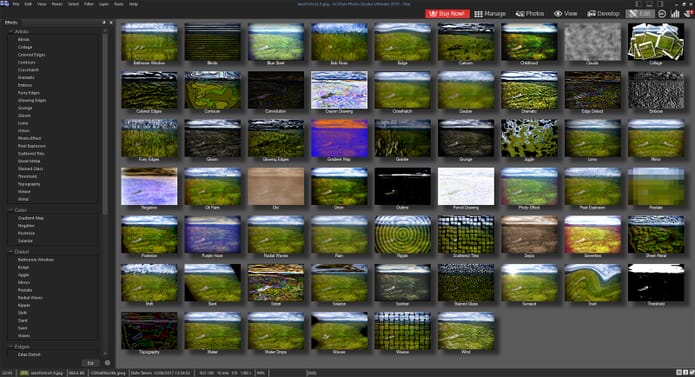Open the Dashboard bar chart icon
This screenshot has height=377, width=695.
[675, 13]
